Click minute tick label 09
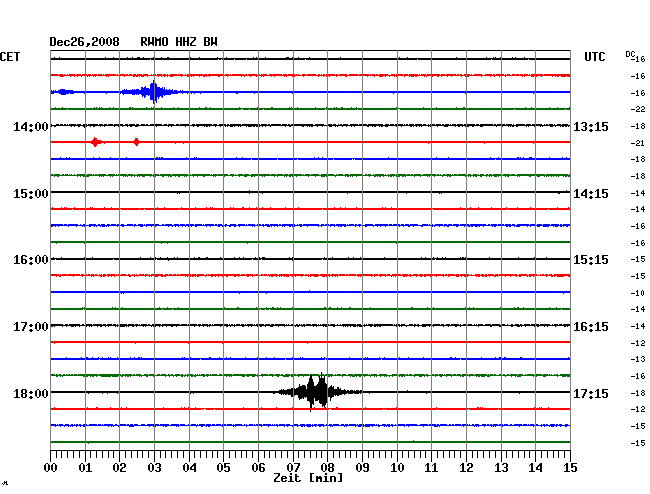Screen dimensions: 650x494 (362, 468)
